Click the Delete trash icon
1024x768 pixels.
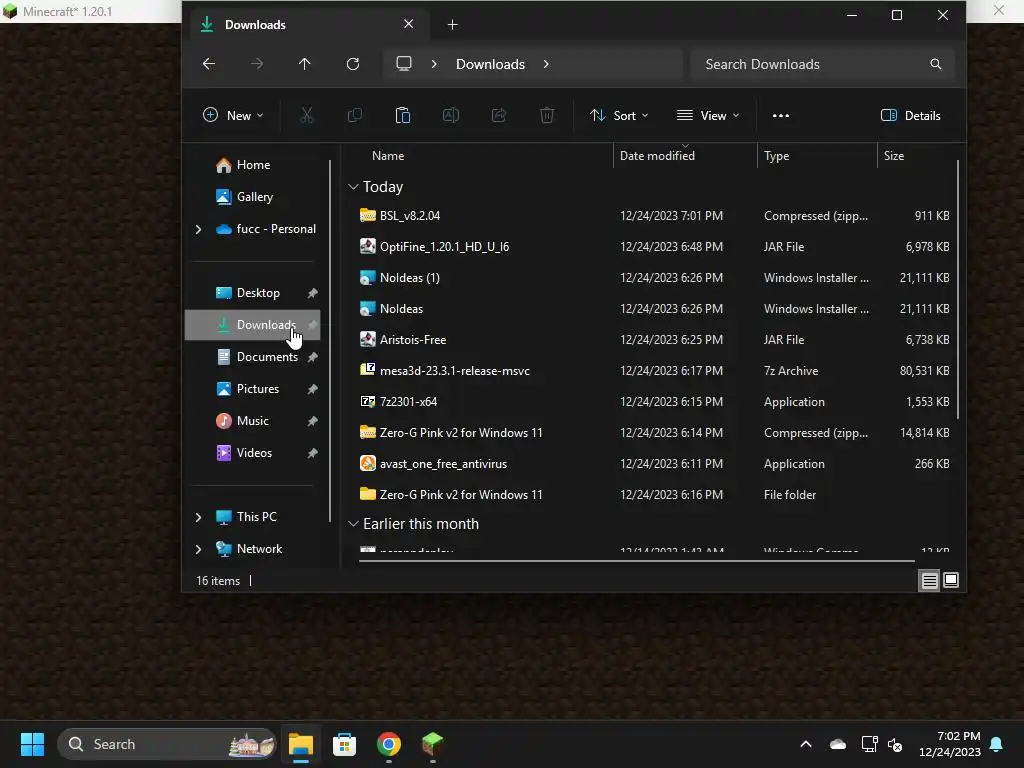(547, 116)
